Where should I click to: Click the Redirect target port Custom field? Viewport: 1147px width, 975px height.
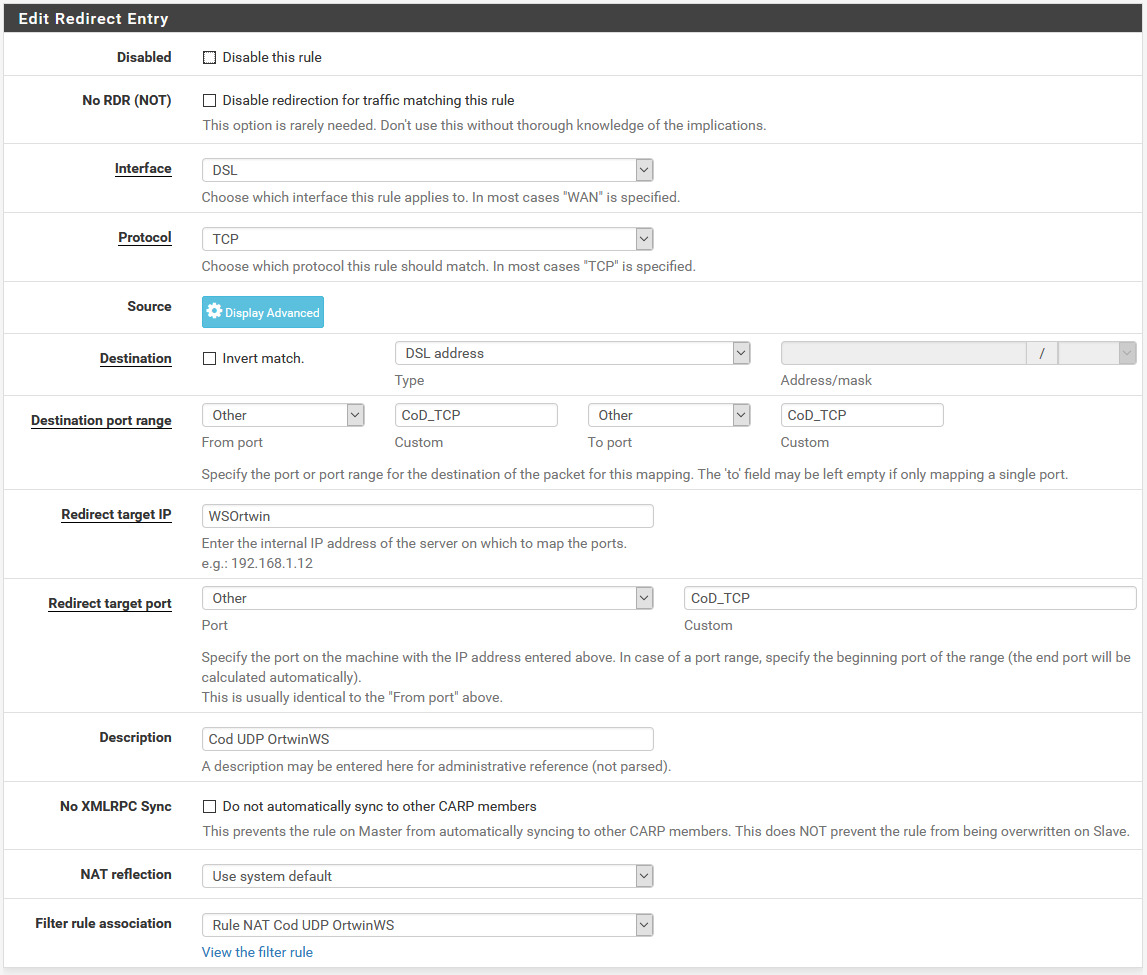tap(909, 598)
